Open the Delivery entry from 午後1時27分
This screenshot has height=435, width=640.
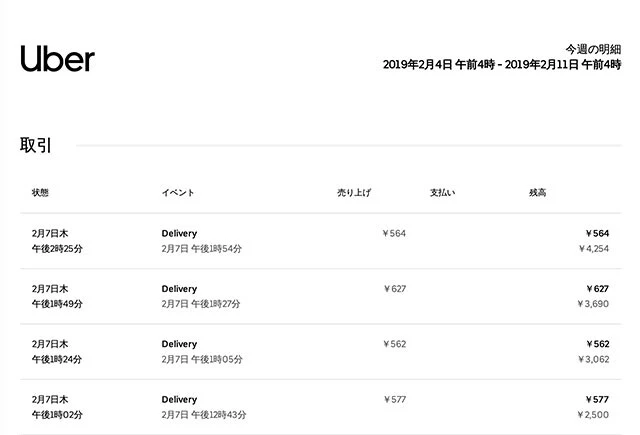tap(180, 288)
